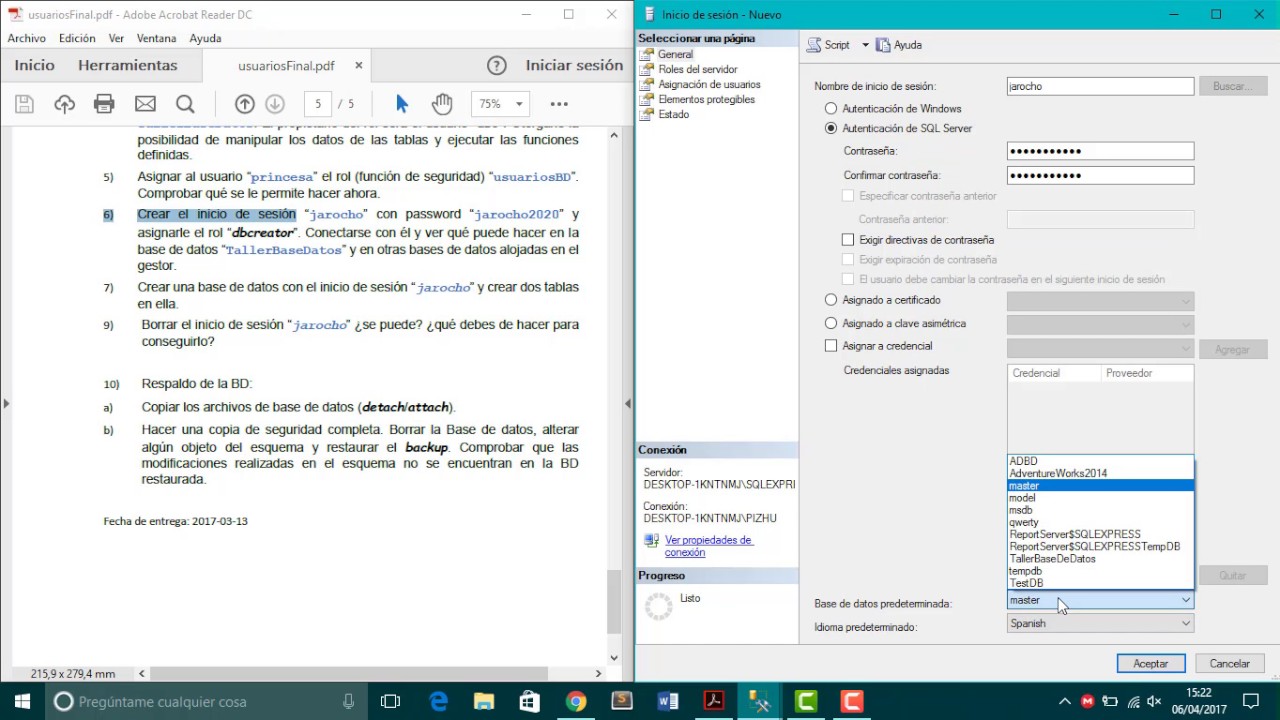Screen dimensions: 1280x720
Task: Click Cortana search box on taskbar
Action: click(205, 702)
